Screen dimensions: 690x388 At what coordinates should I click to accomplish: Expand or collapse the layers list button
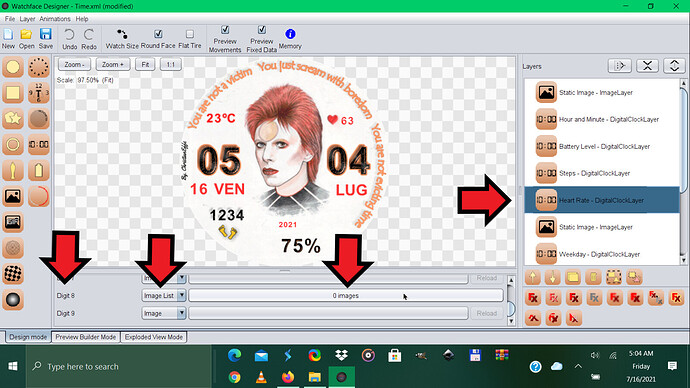click(x=674, y=66)
